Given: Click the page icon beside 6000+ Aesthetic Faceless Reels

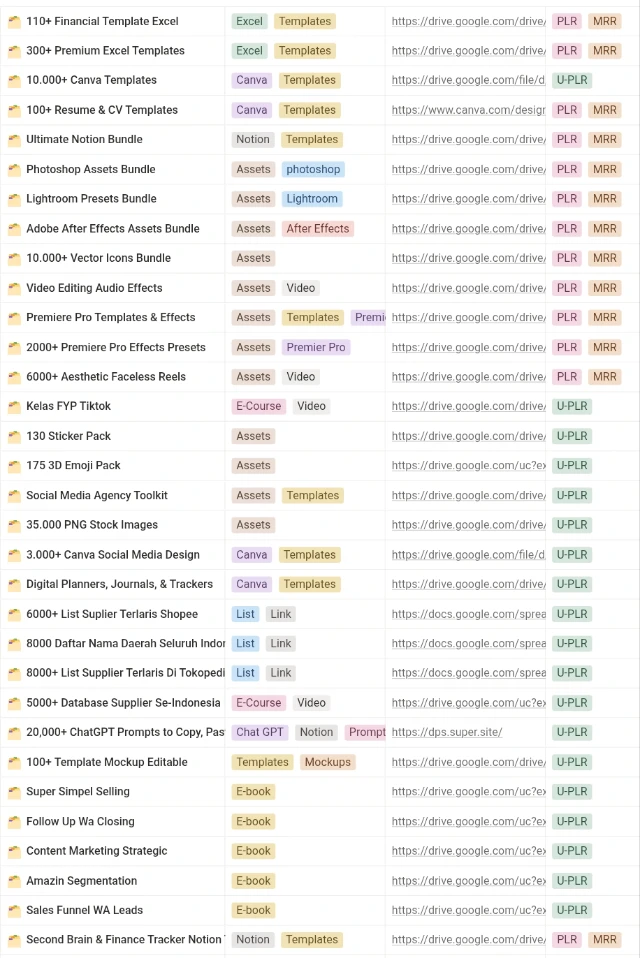Looking at the screenshot, I should (x=14, y=377).
